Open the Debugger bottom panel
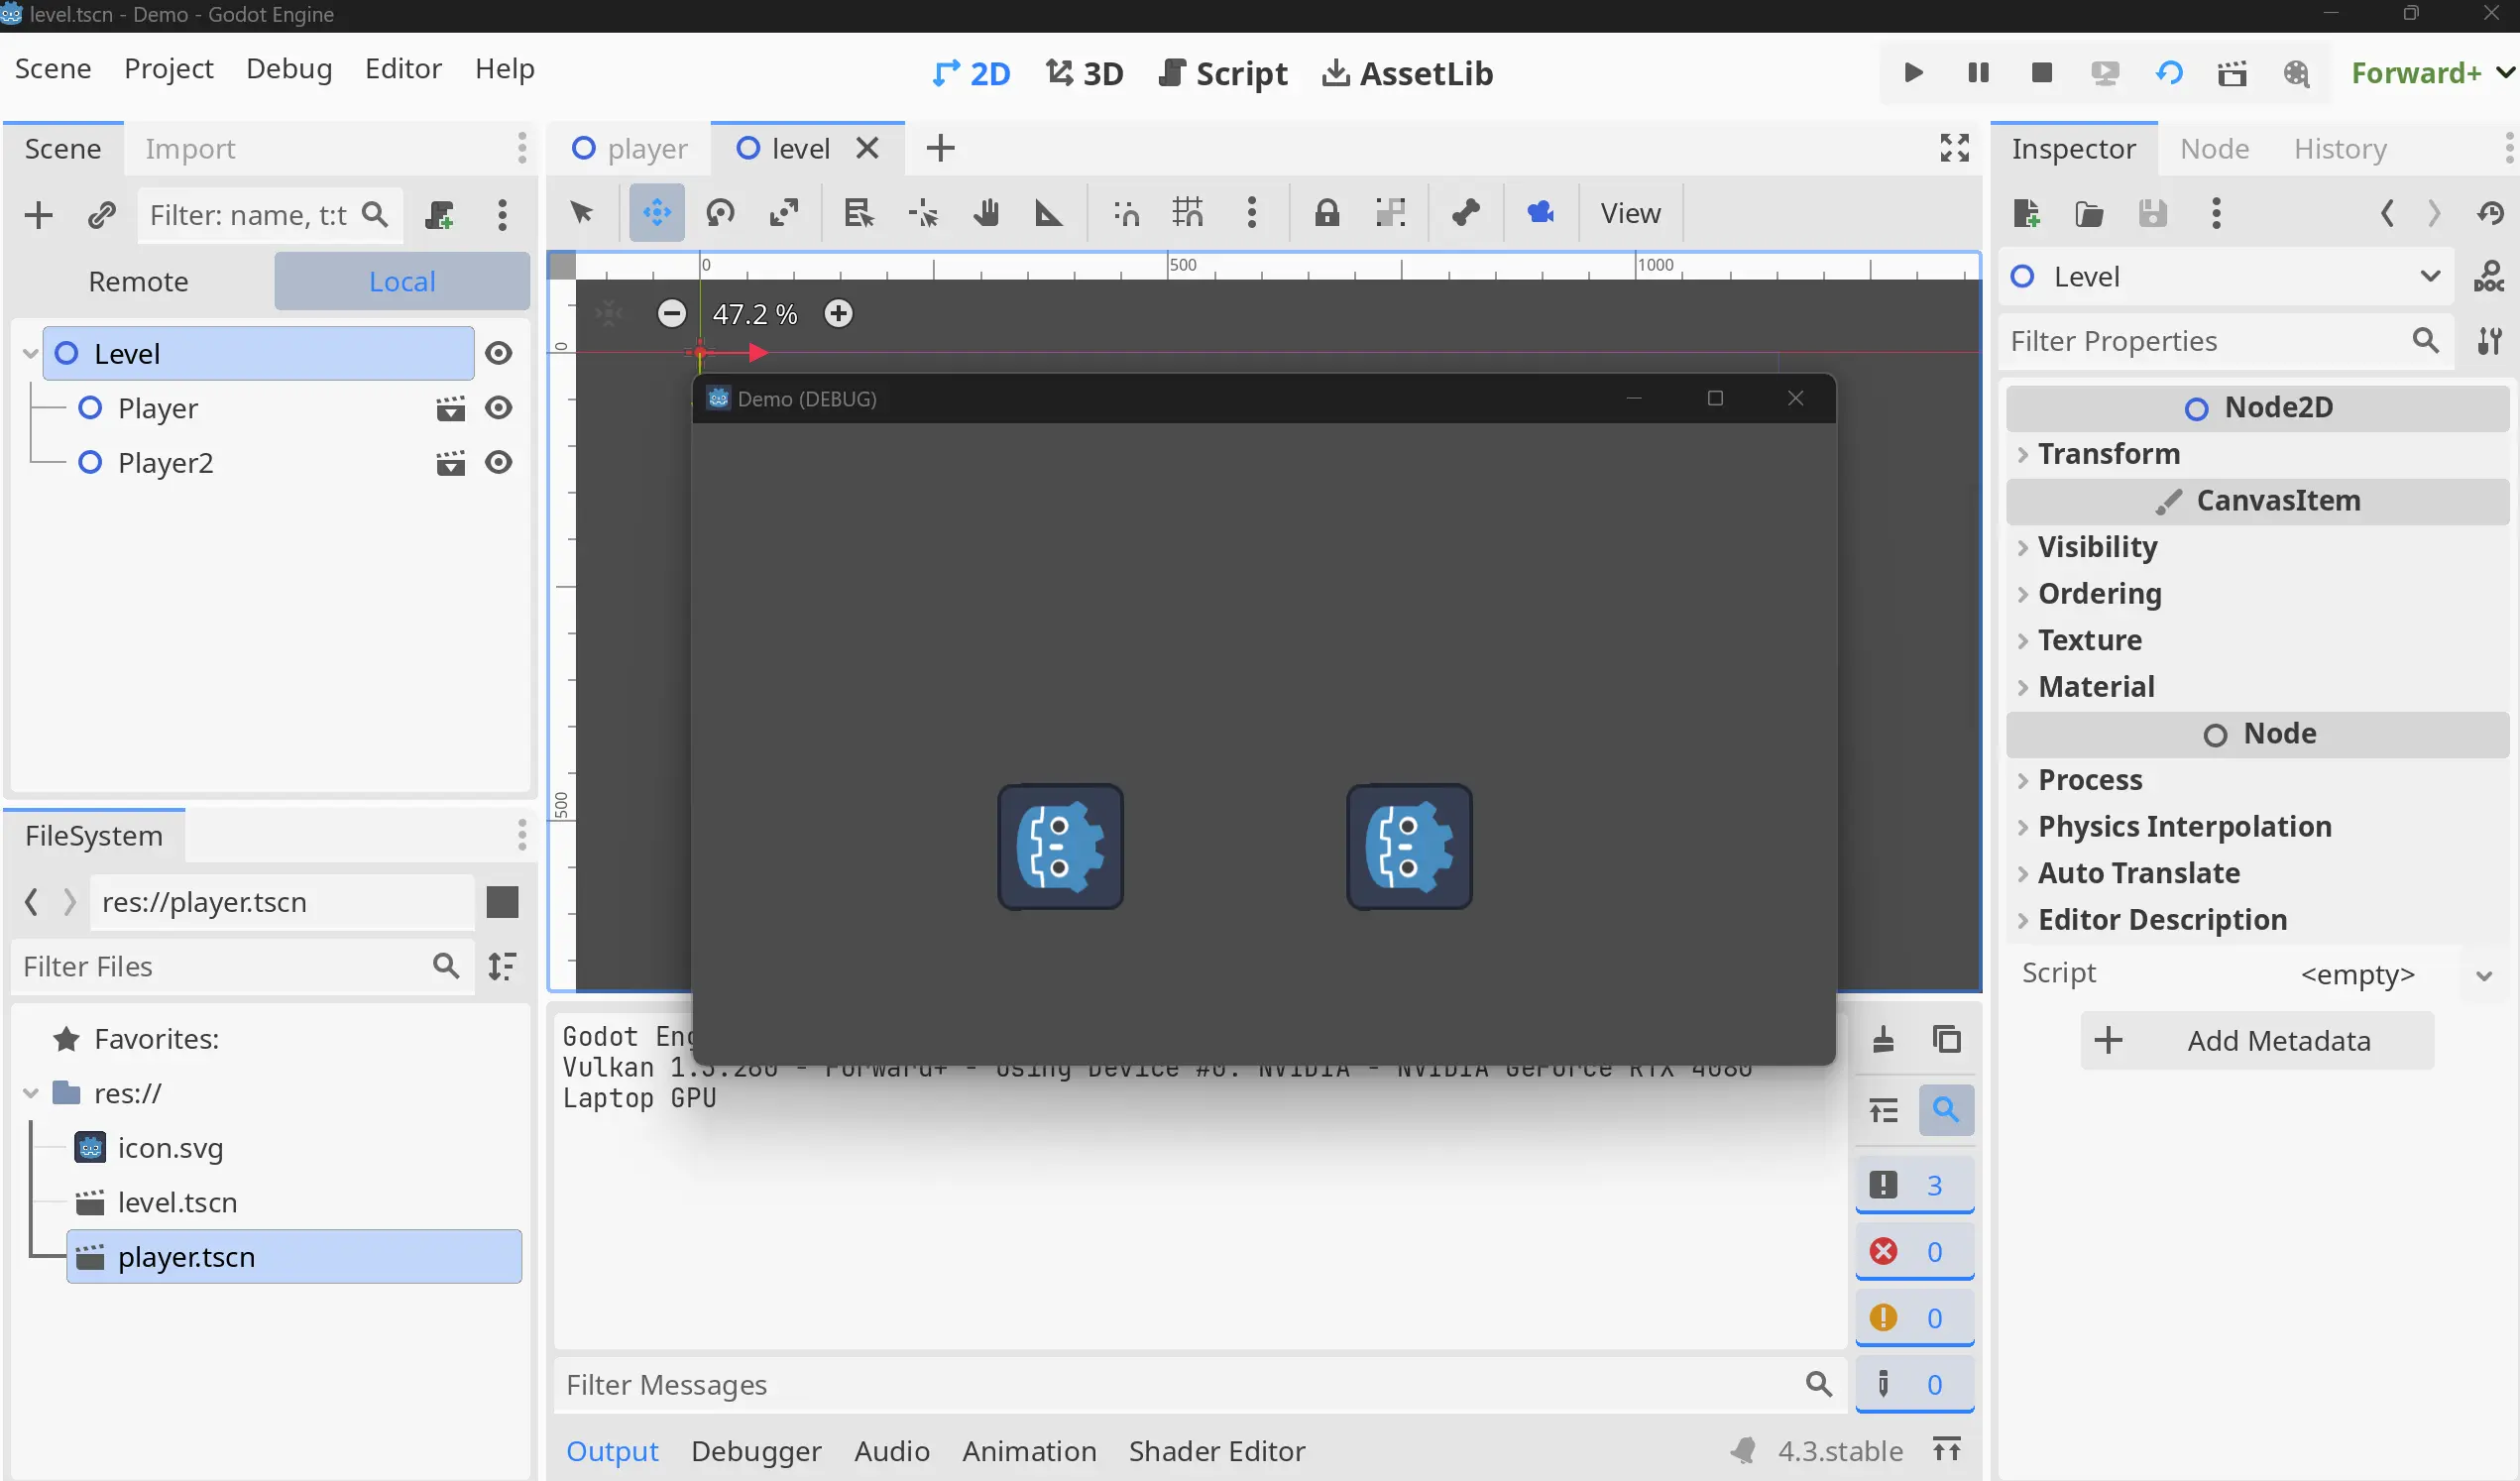2520x1481 pixels. 756,1452
